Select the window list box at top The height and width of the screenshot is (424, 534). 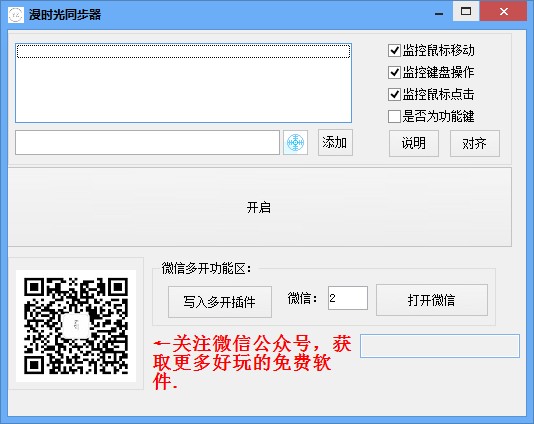184,83
